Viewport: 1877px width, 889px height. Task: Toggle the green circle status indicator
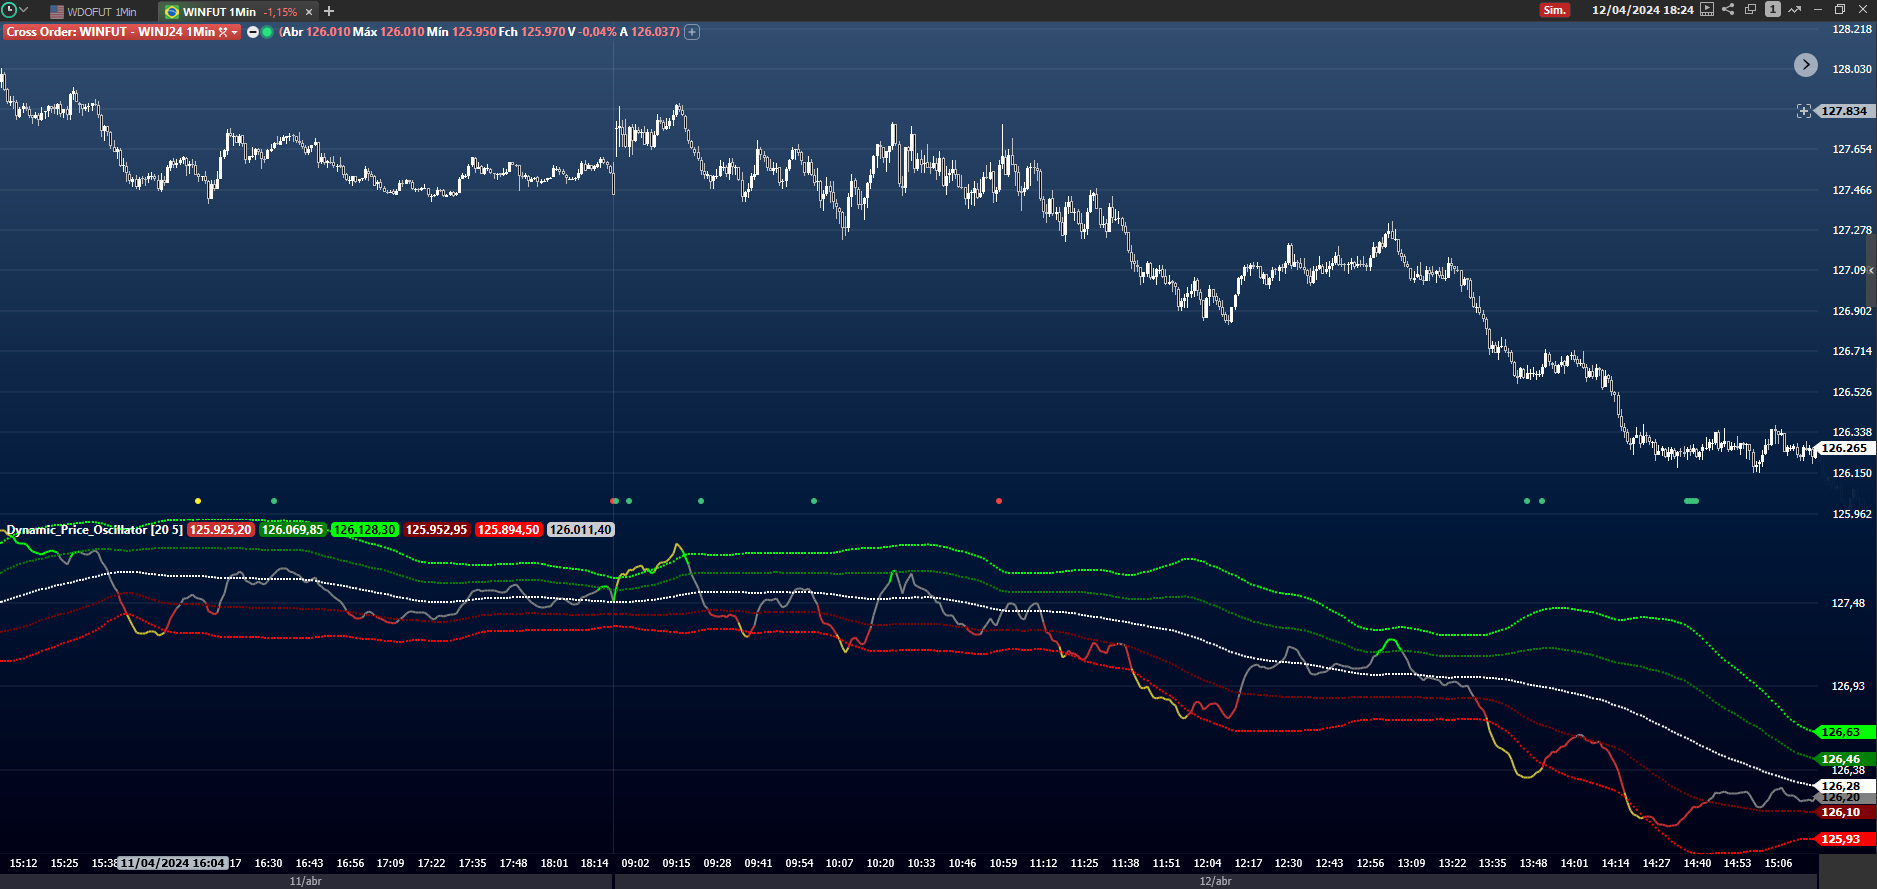pos(267,32)
